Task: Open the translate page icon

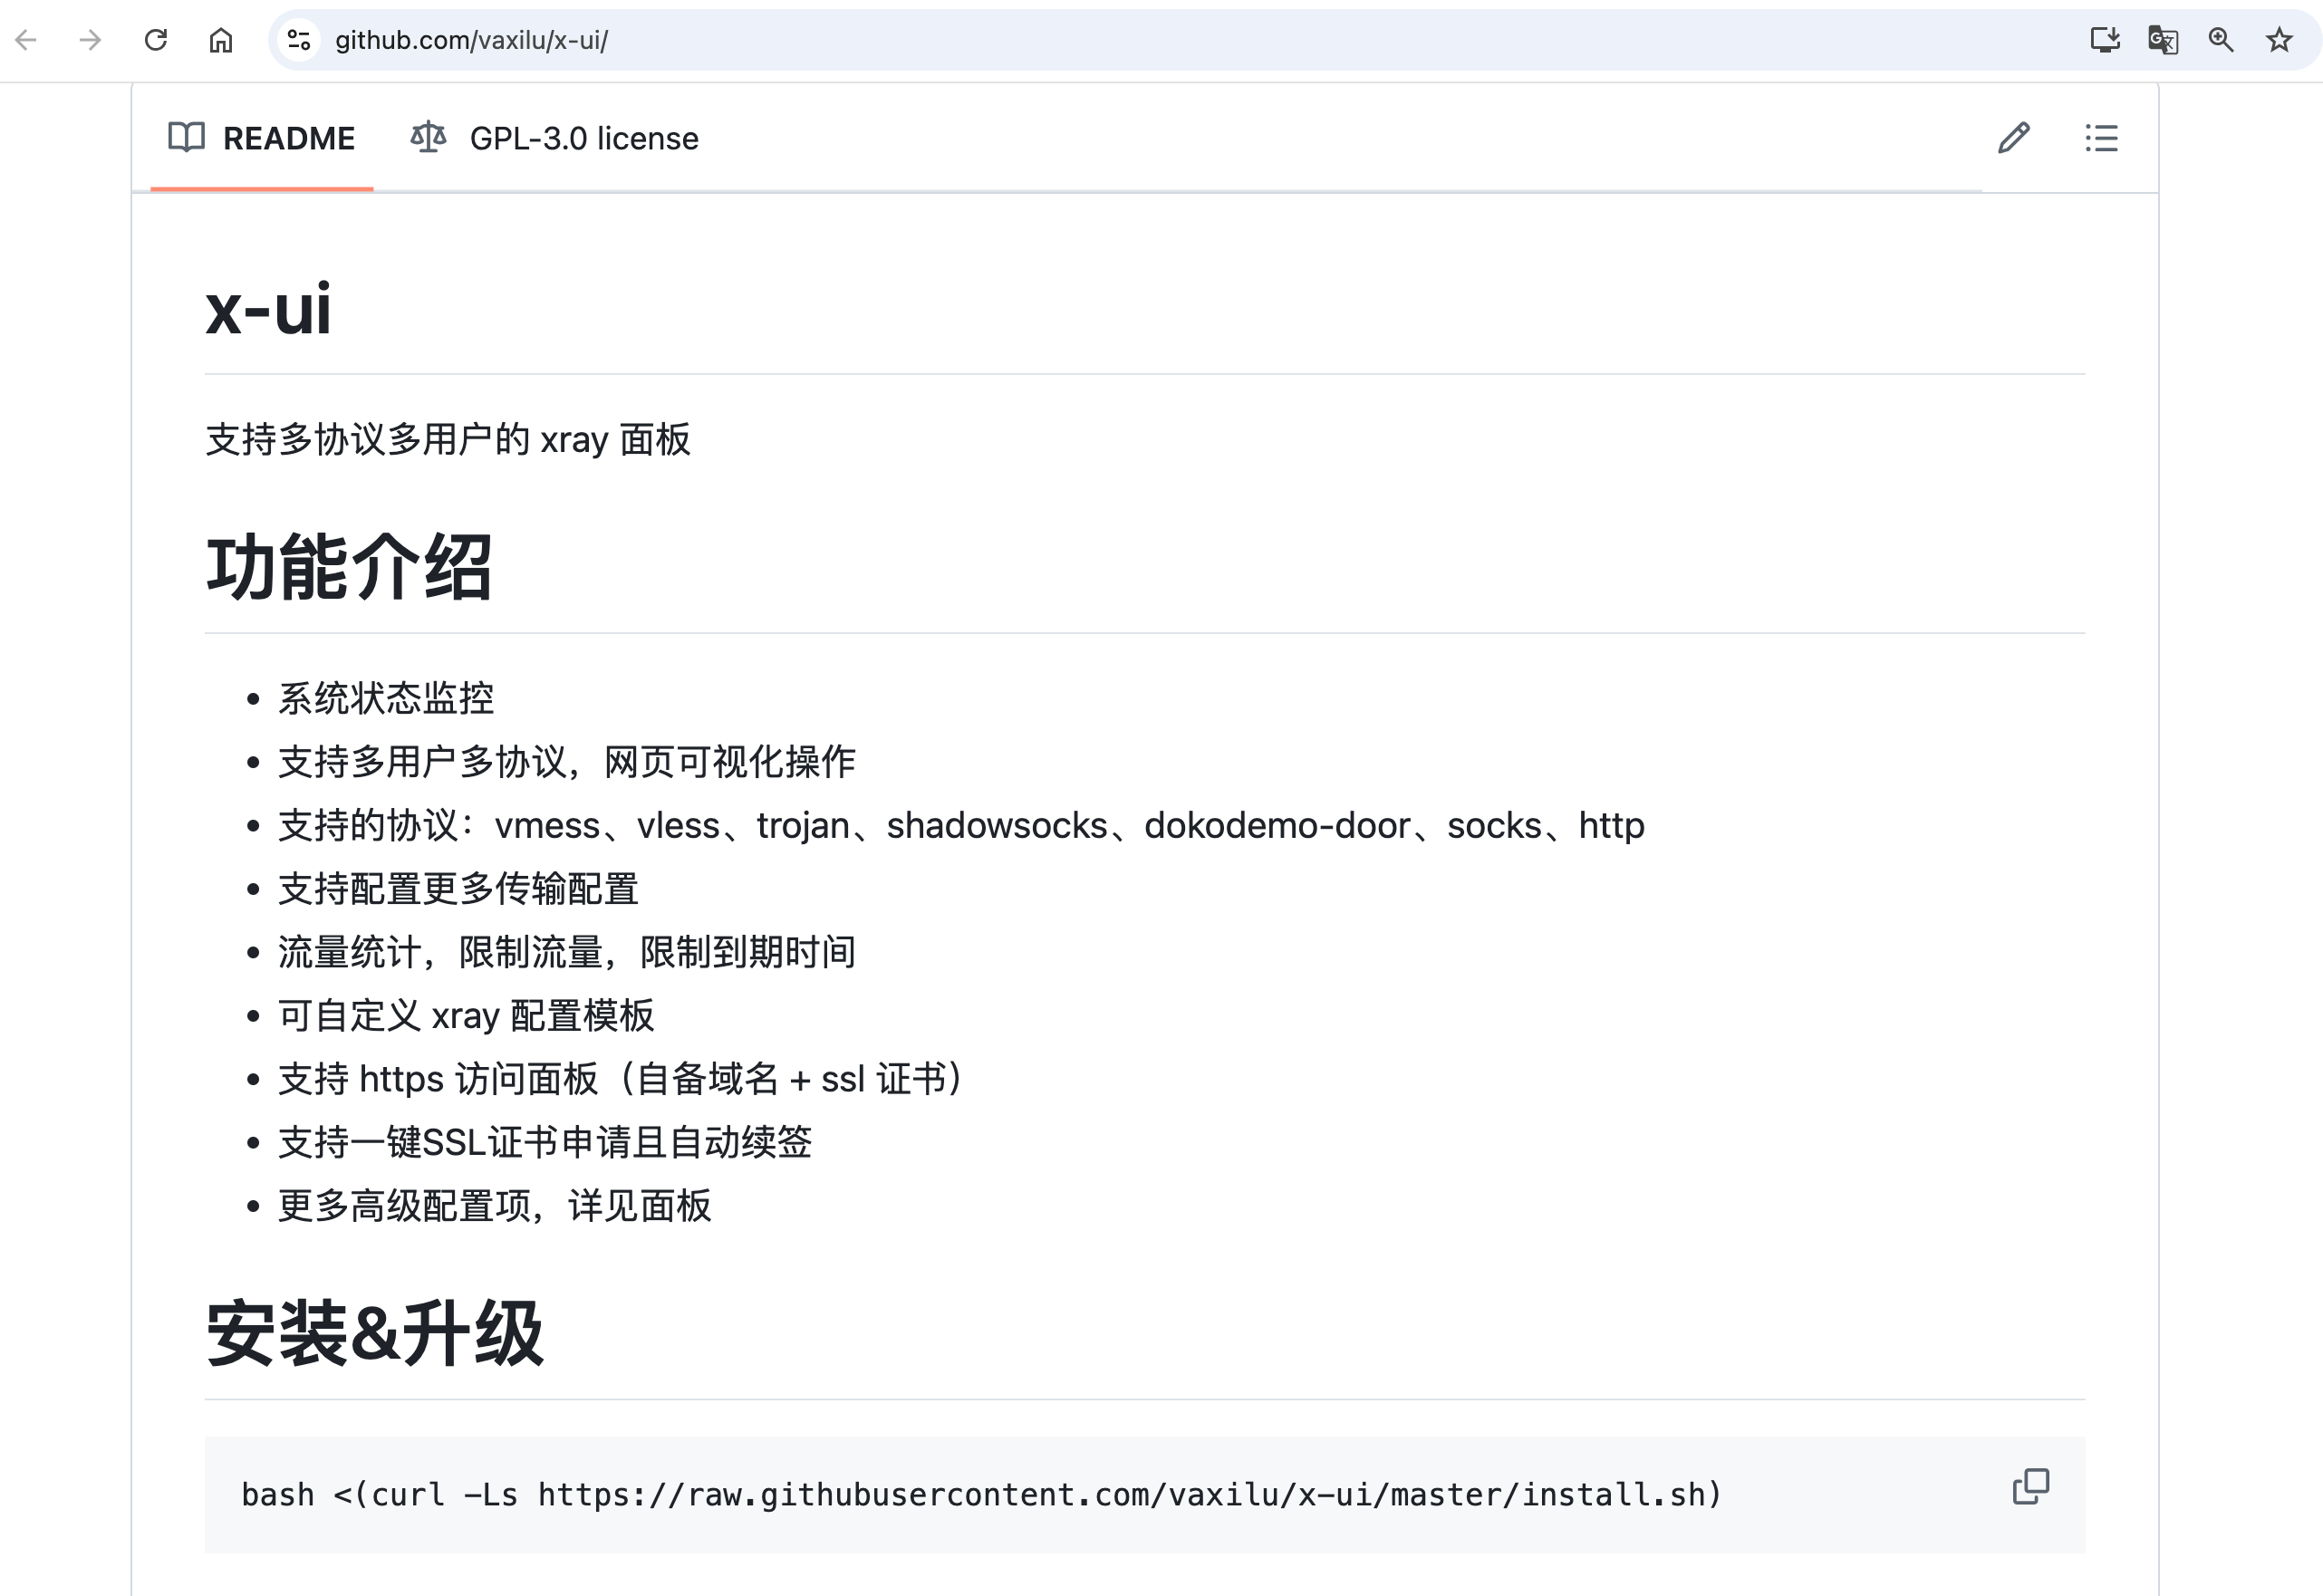Action: tap(2163, 40)
